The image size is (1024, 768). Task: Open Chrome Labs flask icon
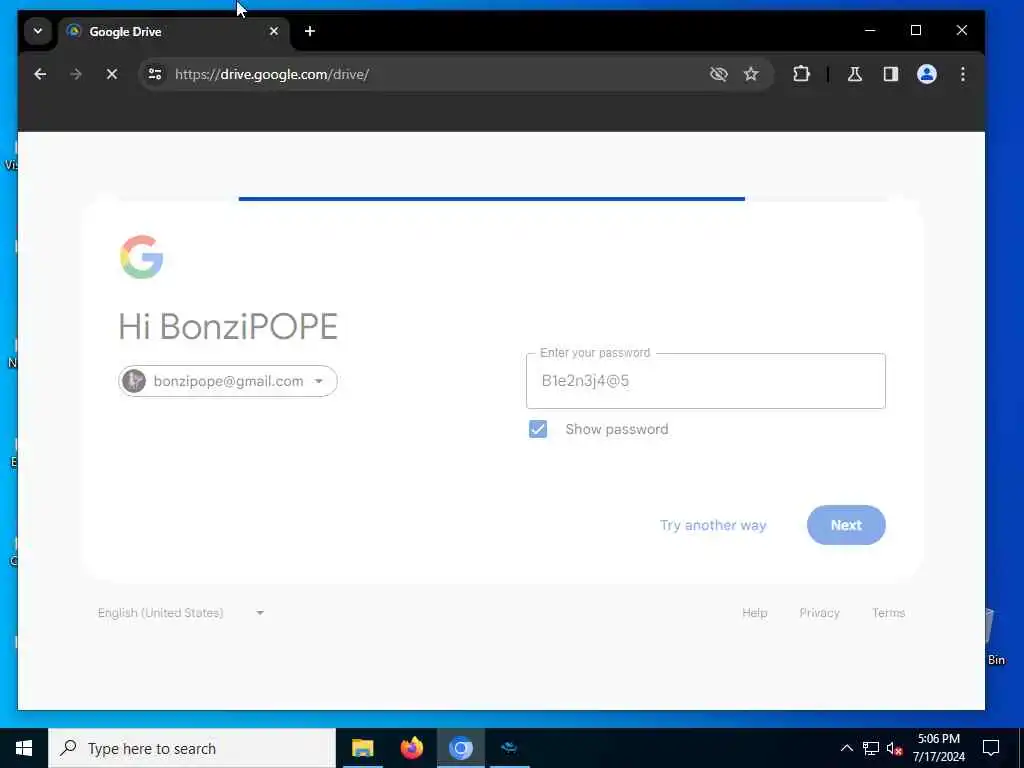click(855, 74)
